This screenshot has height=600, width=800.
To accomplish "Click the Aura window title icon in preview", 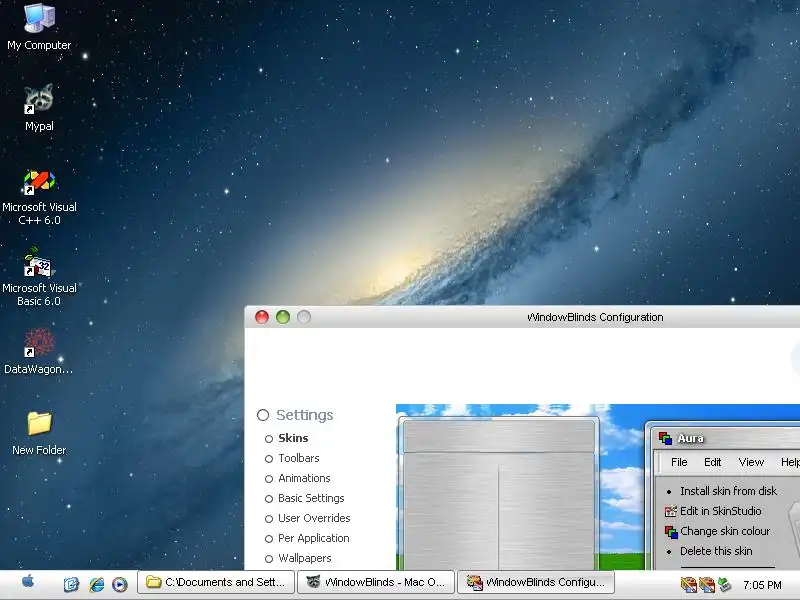I will 665,438.
